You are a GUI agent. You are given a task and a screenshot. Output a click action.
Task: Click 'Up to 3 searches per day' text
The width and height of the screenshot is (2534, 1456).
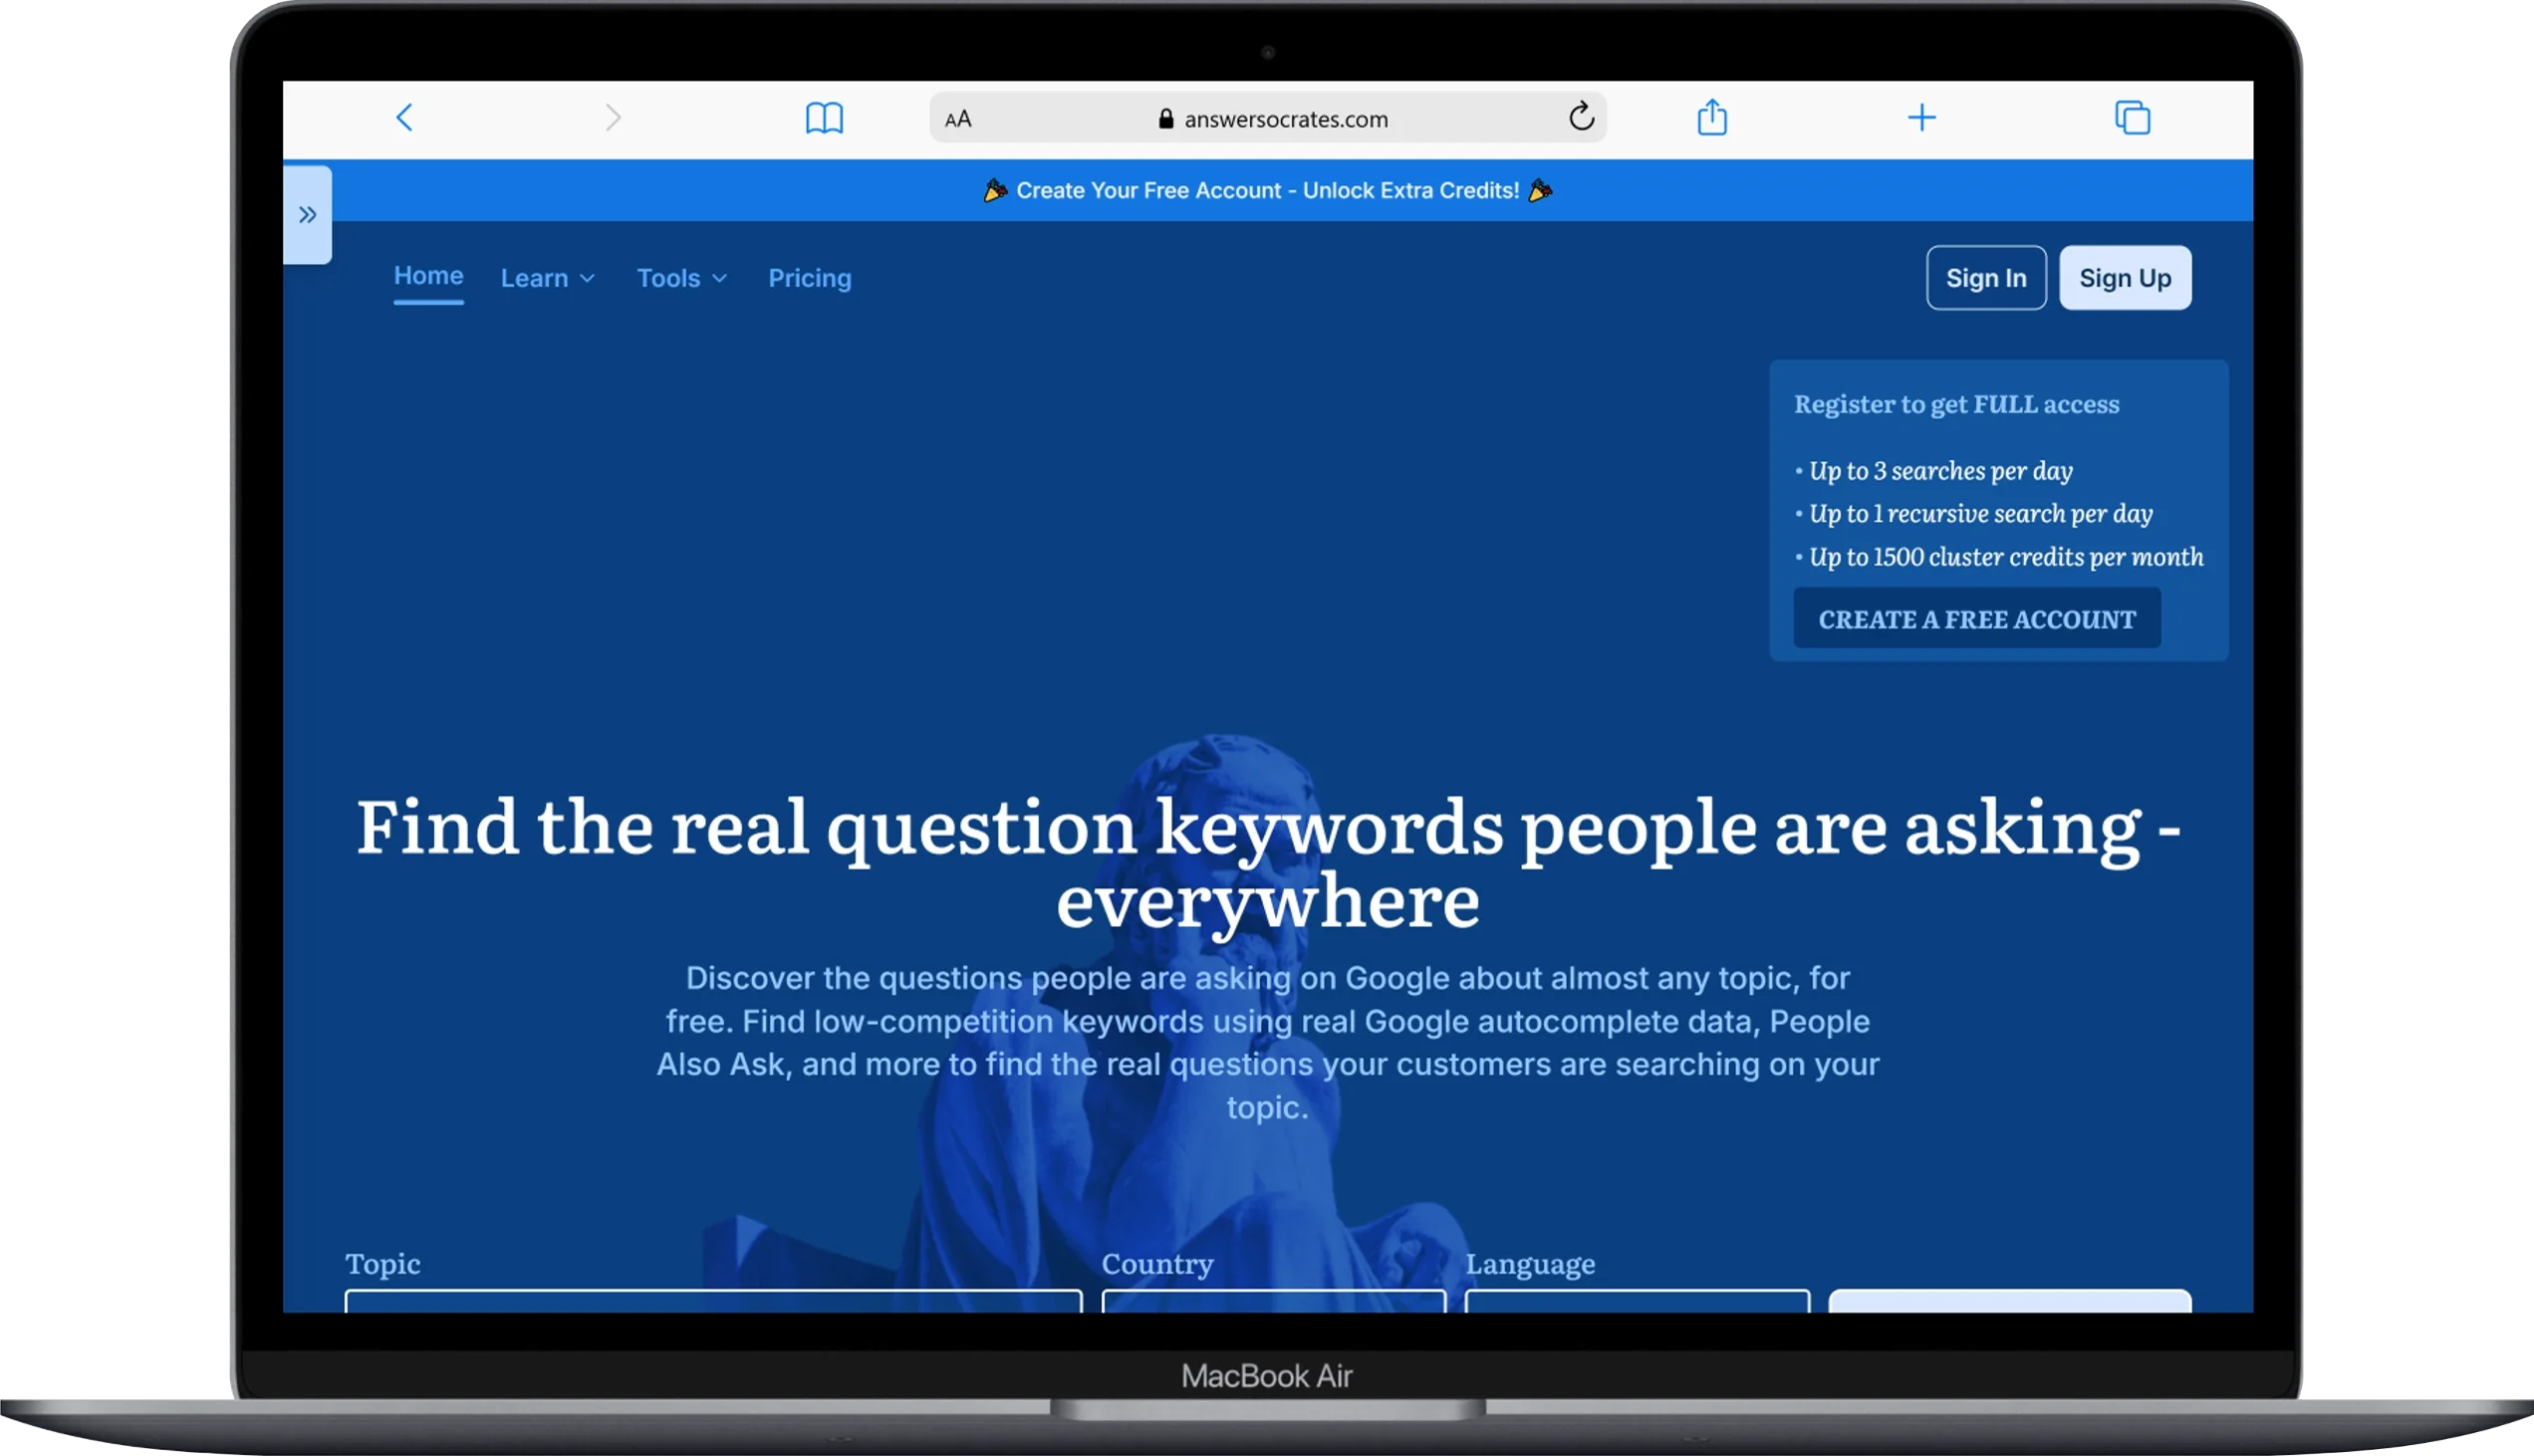click(x=1940, y=471)
